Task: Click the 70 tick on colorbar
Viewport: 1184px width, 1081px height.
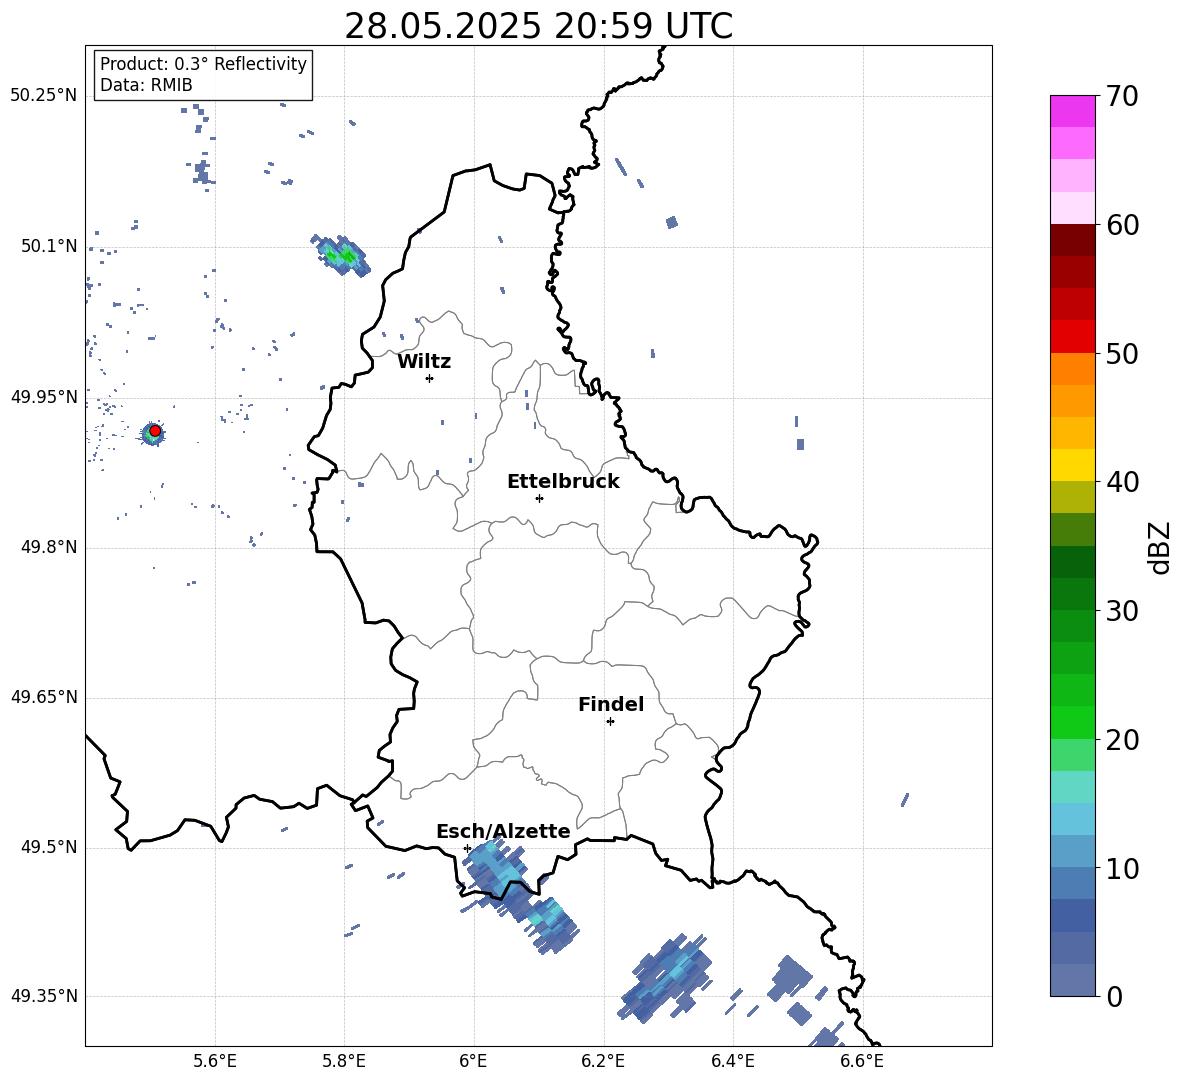Action: [1122, 96]
